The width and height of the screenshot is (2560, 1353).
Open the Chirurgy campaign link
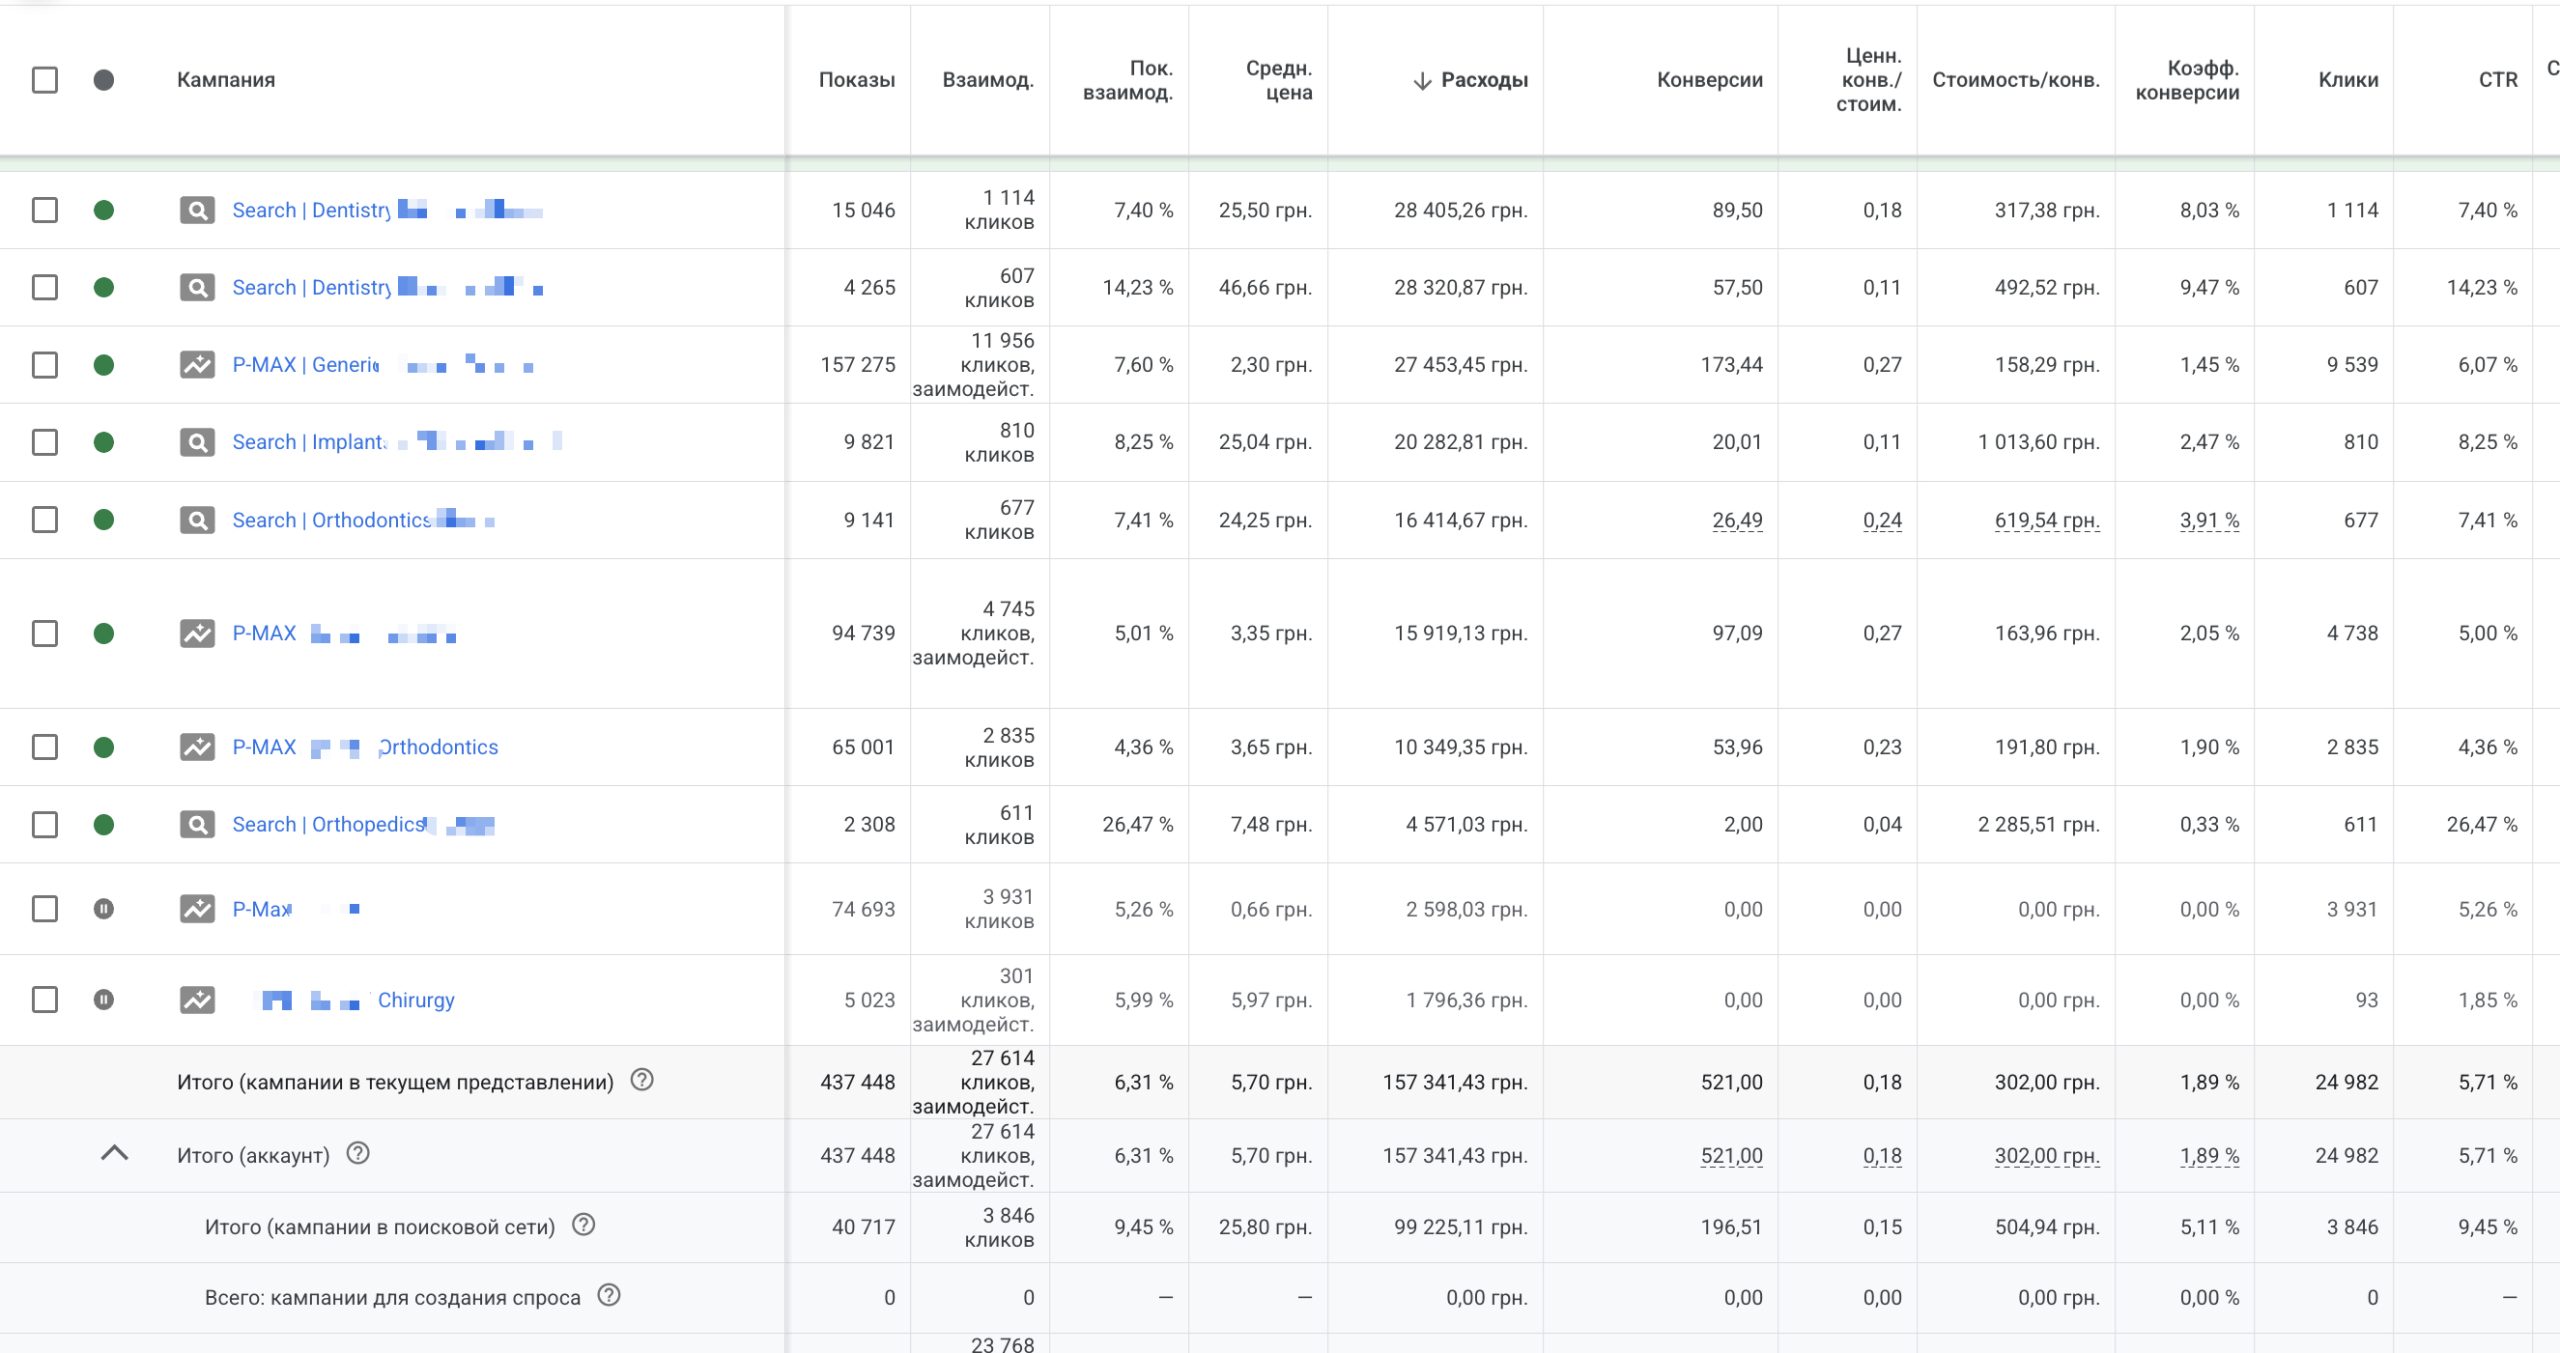416,1000
